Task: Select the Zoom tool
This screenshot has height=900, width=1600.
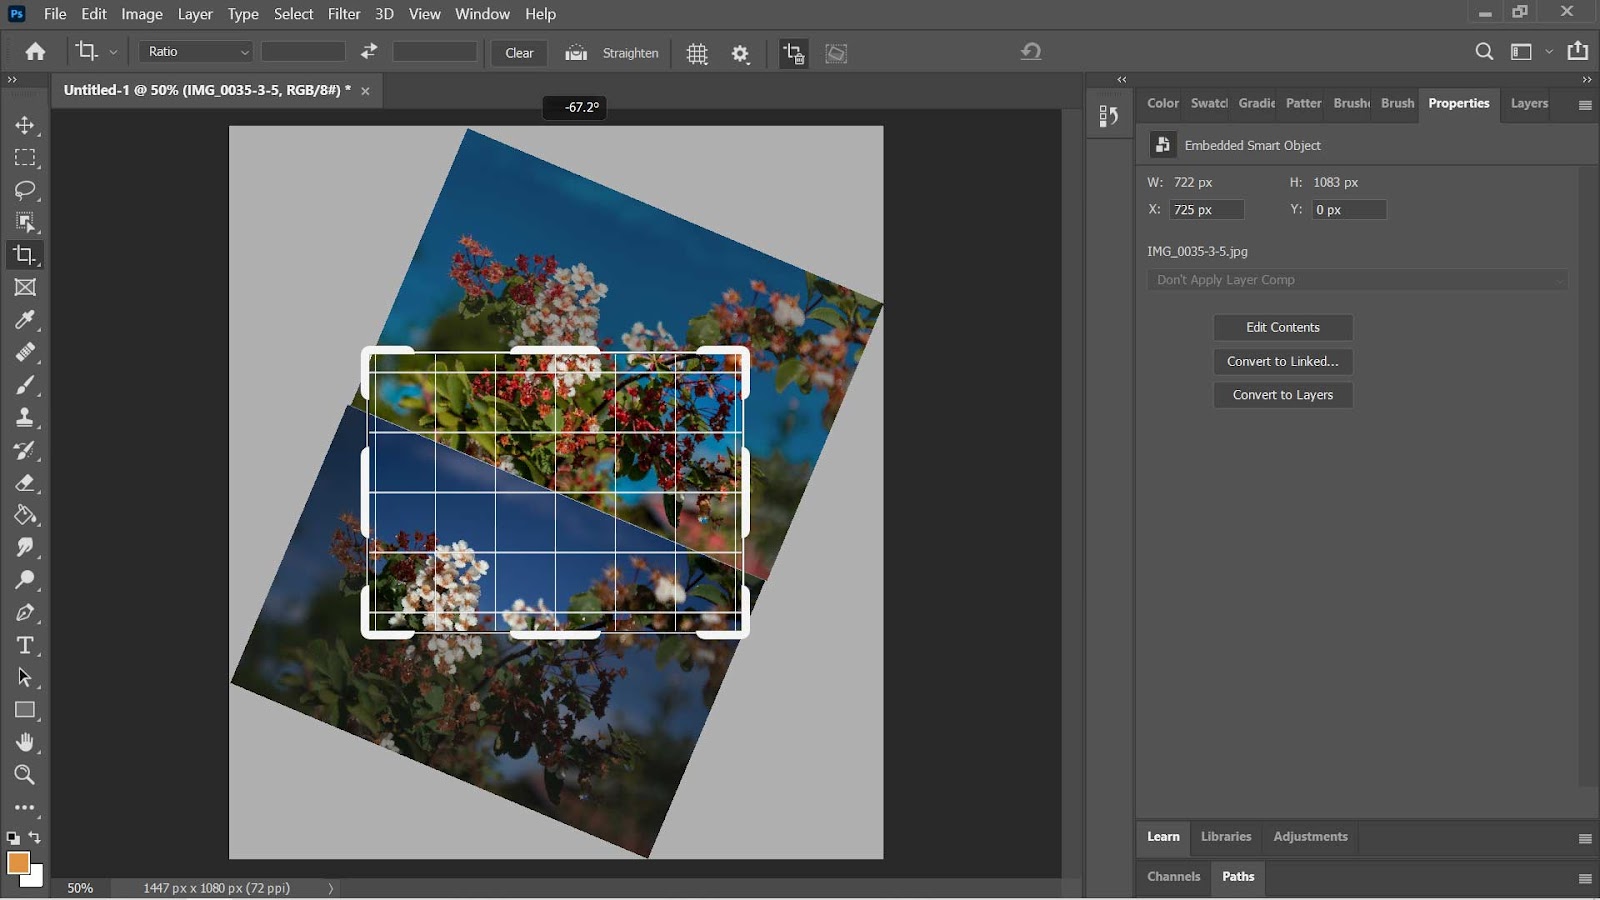Action: pyautogui.click(x=25, y=775)
